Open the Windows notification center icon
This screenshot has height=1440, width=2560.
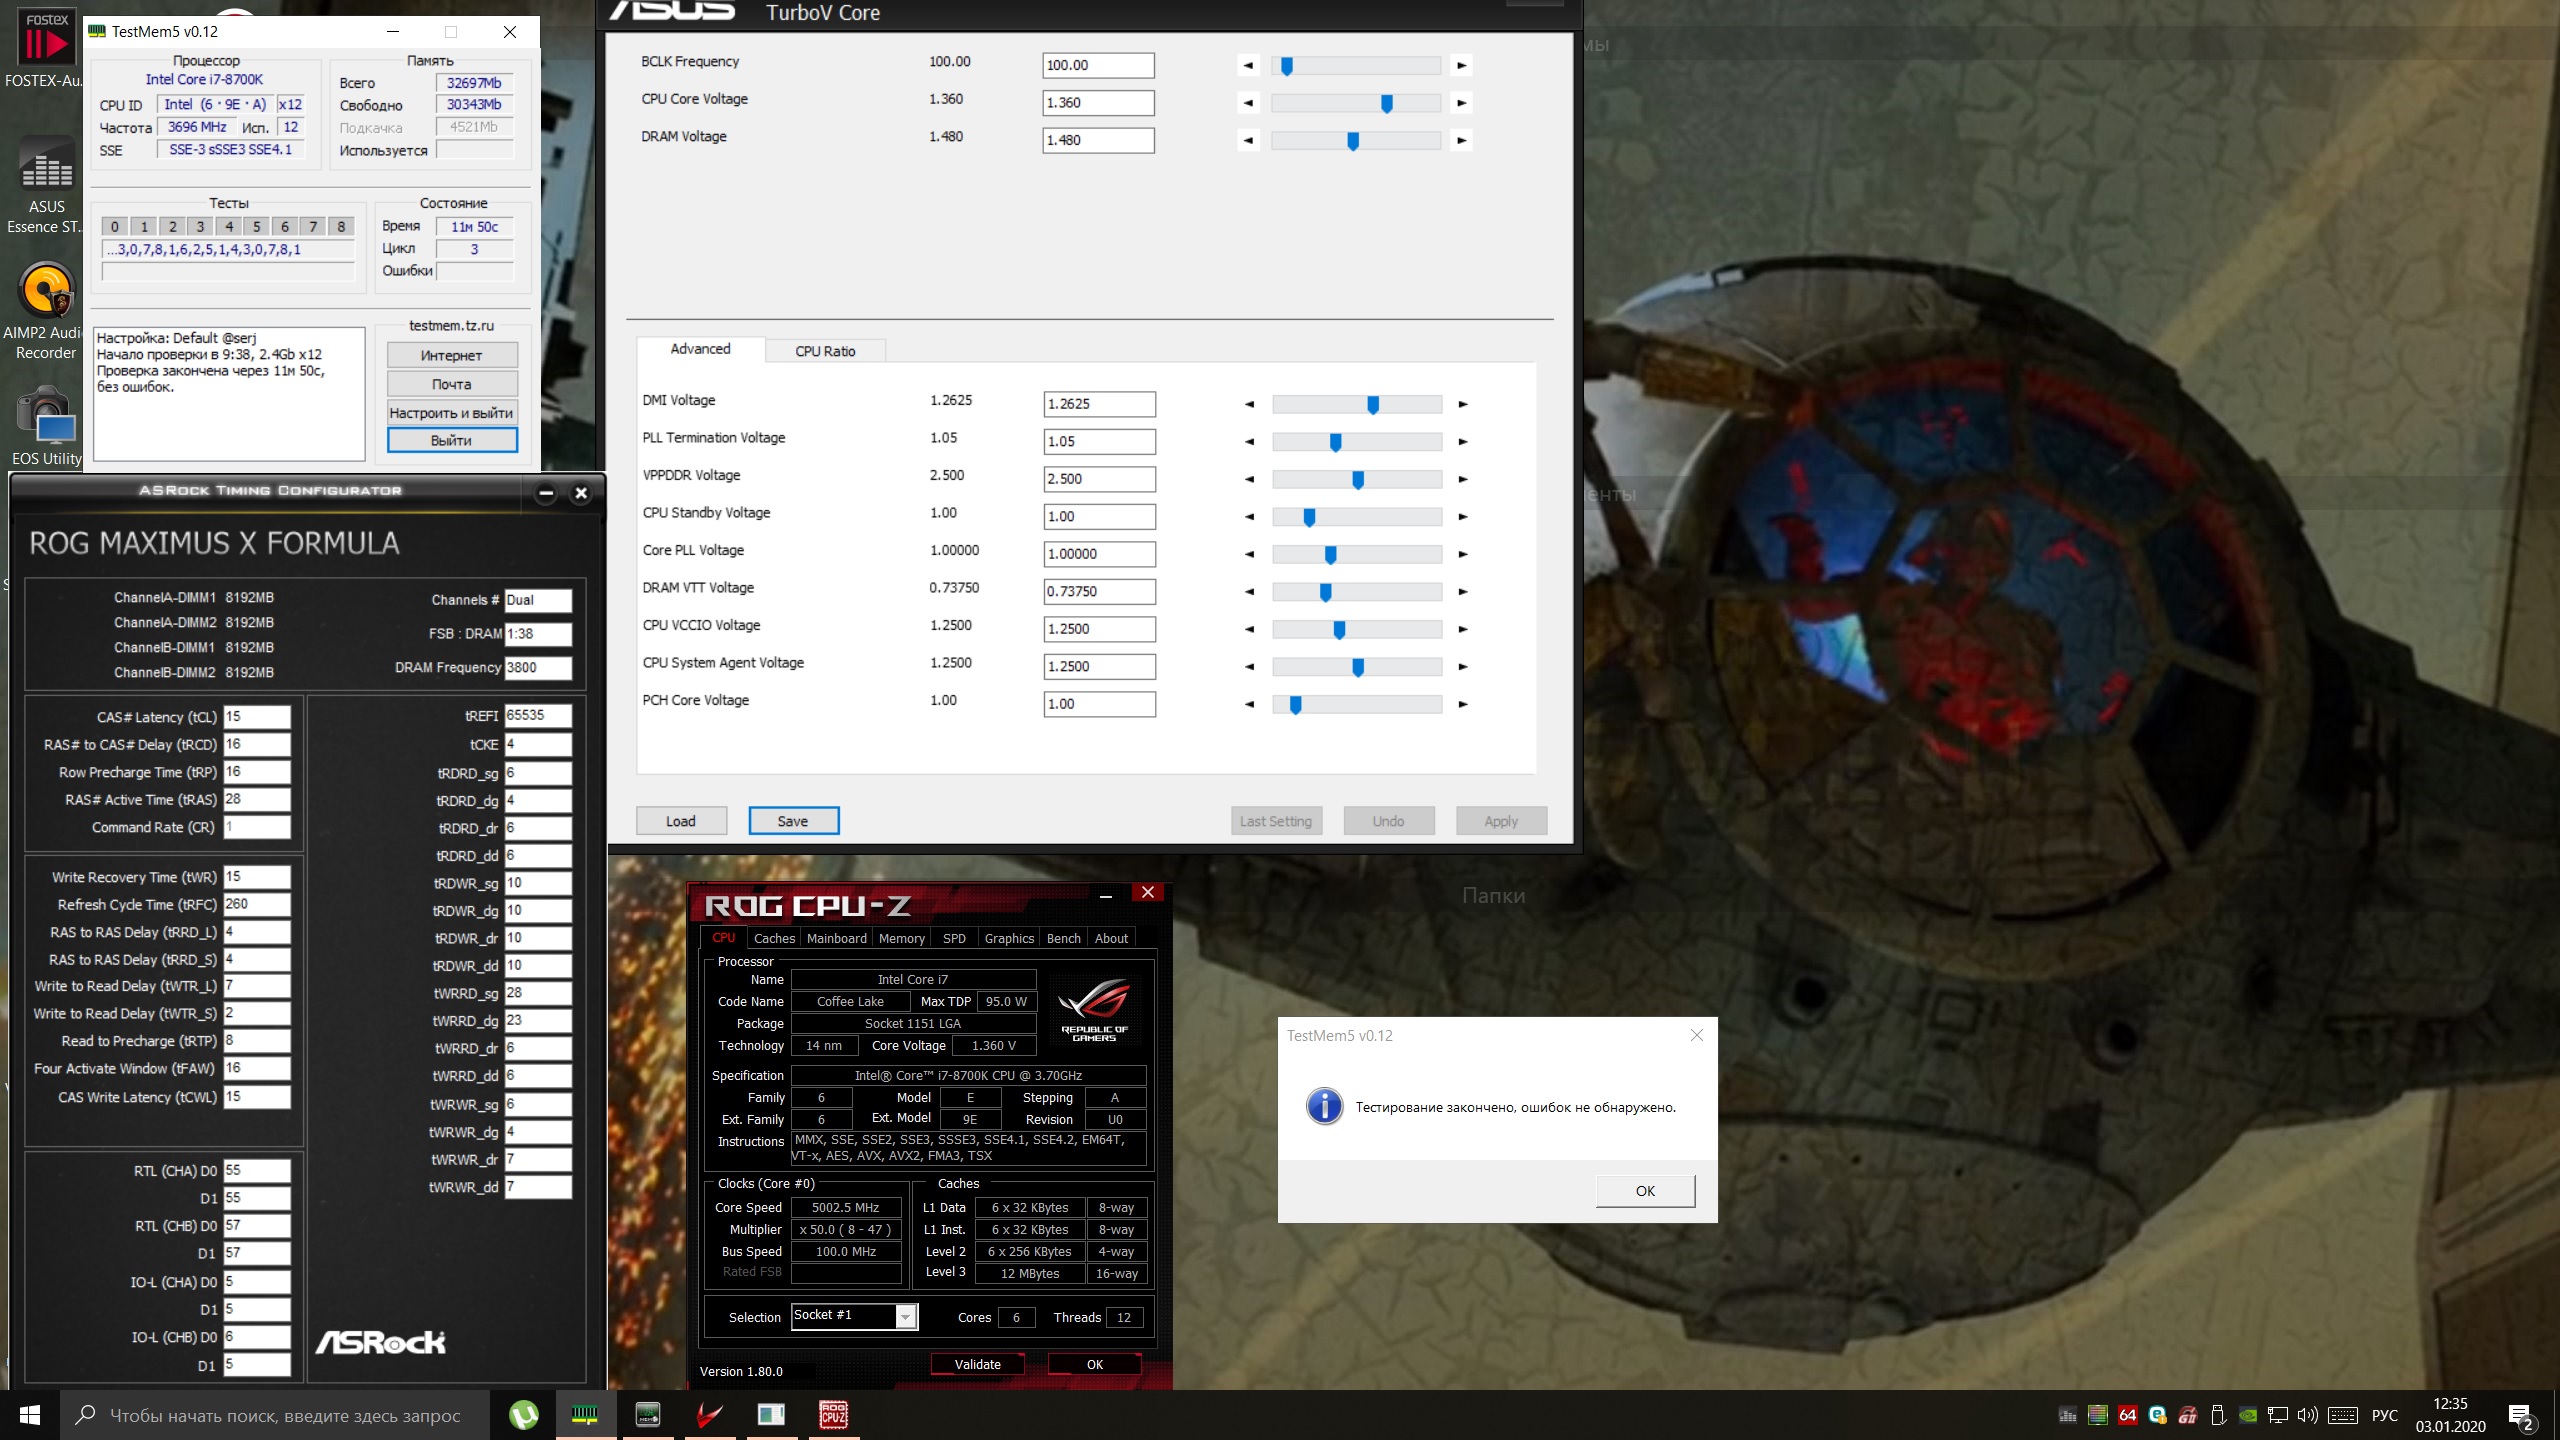[2521, 1415]
